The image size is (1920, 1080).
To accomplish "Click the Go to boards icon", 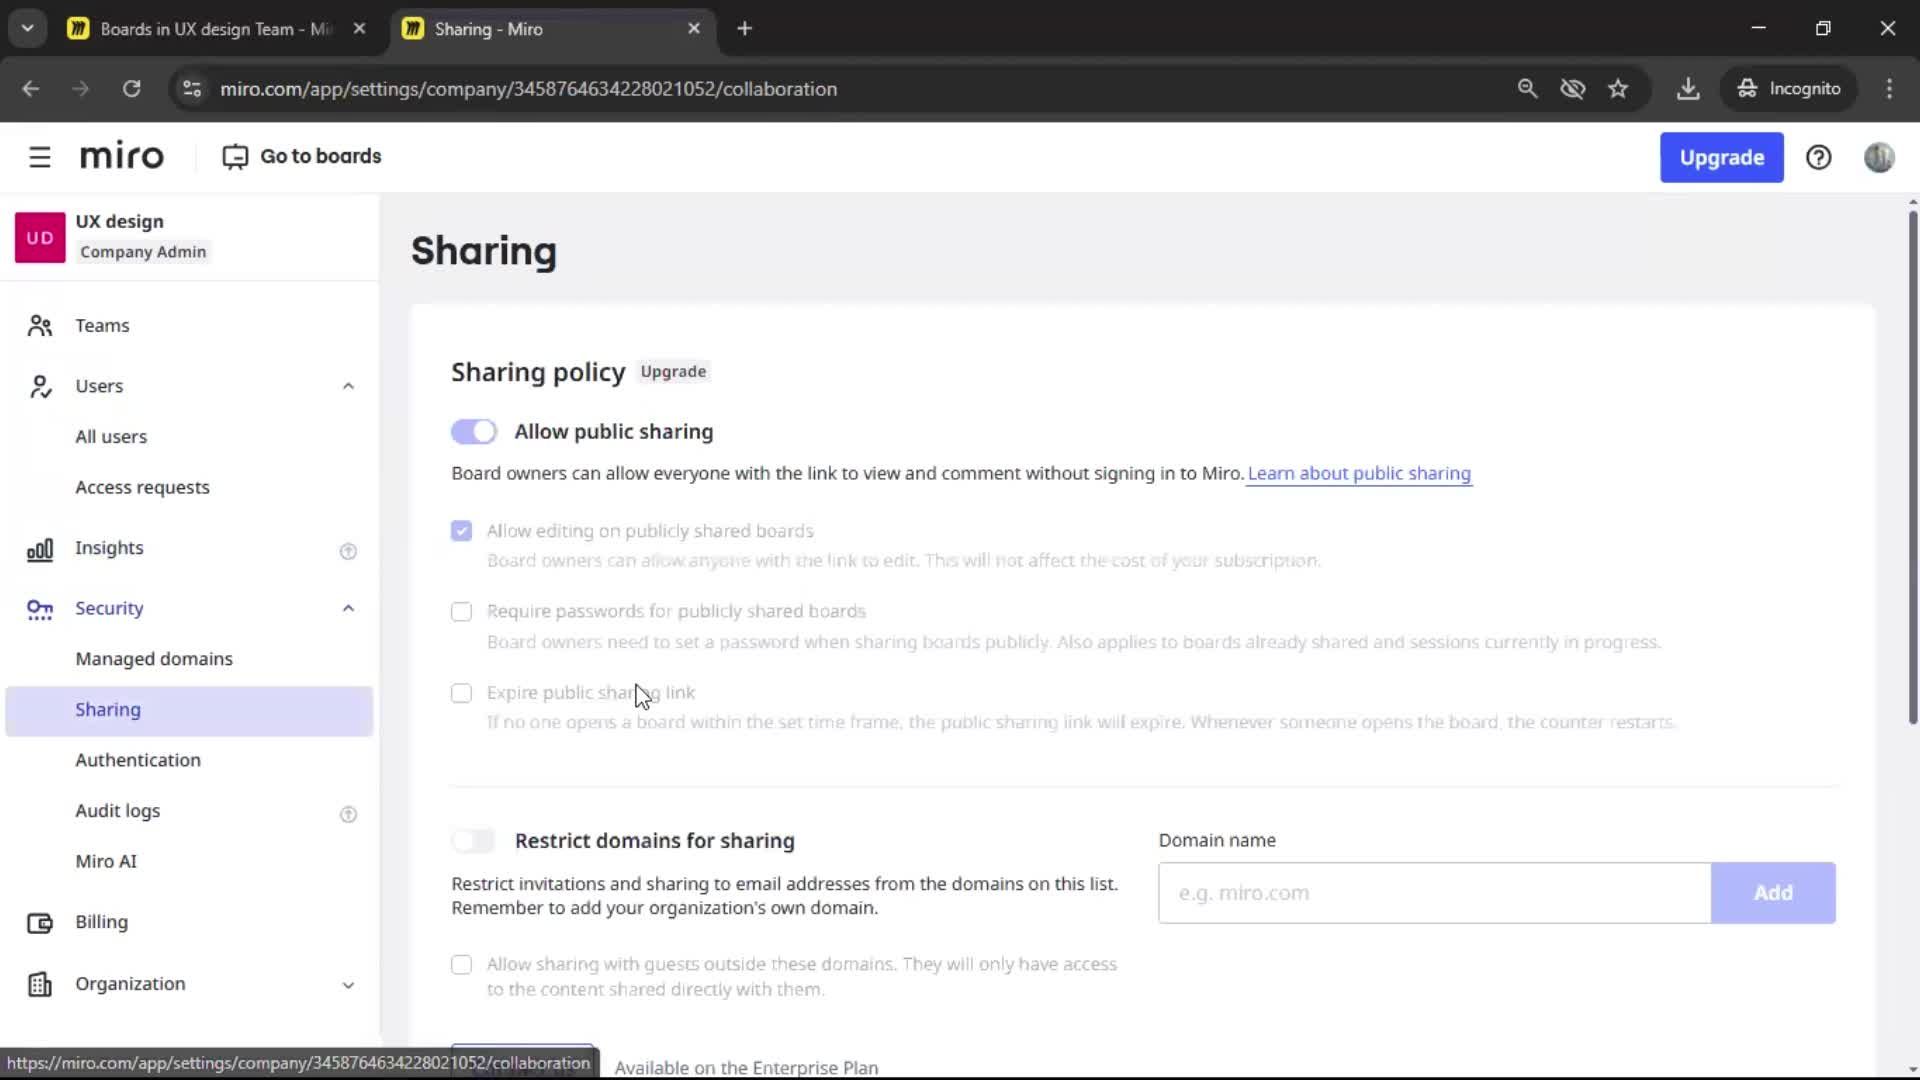I will point(235,157).
